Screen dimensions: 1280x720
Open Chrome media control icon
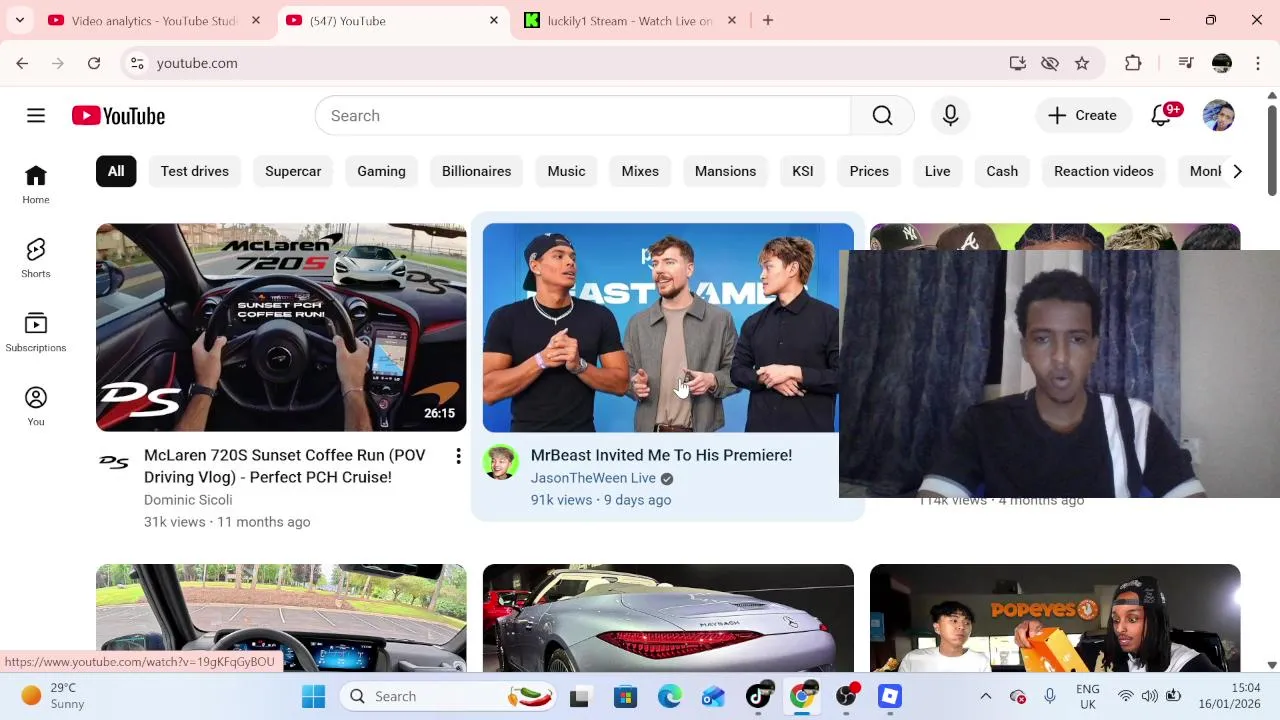[x=1186, y=63]
